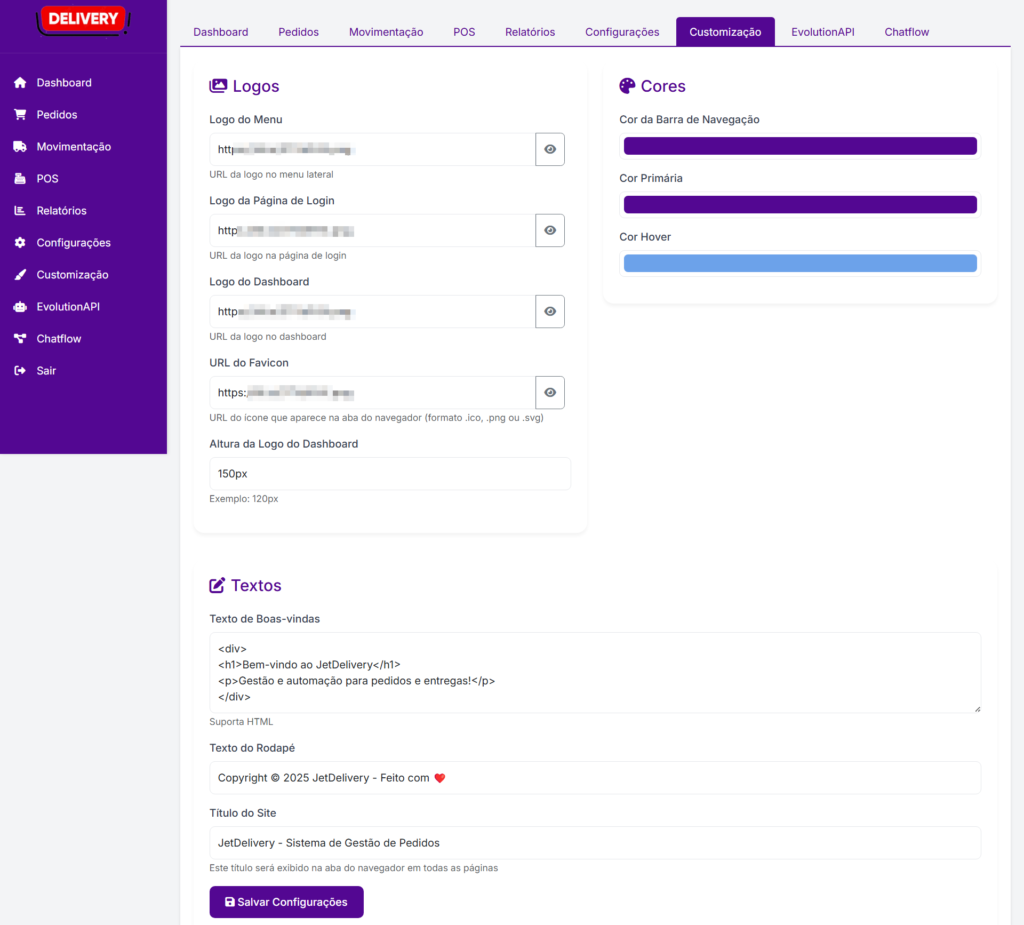
Task: Open the Cor Hover color picker
Action: coord(800,264)
